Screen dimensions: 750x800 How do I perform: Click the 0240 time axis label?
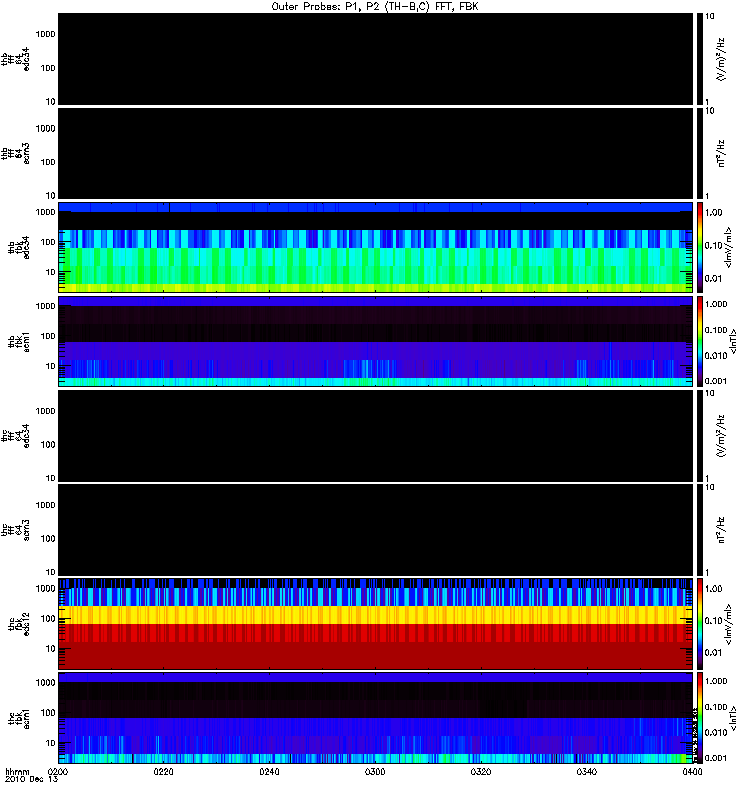(269, 772)
